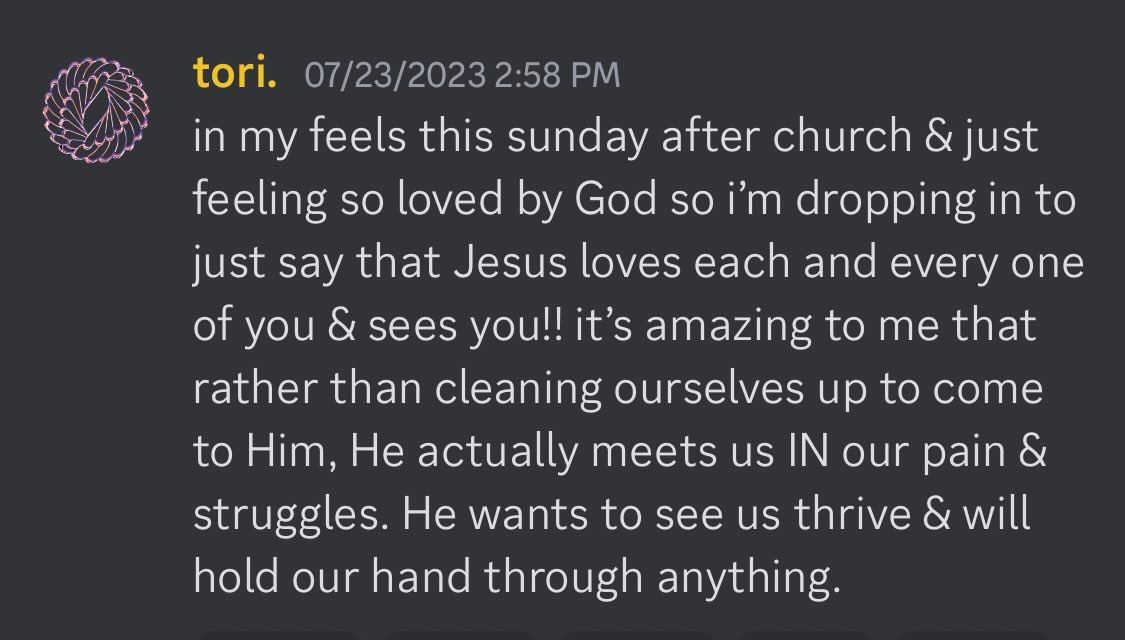
Task: Open tori's spiral profile avatar
Action: pyautogui.click(x=95, y=110)
